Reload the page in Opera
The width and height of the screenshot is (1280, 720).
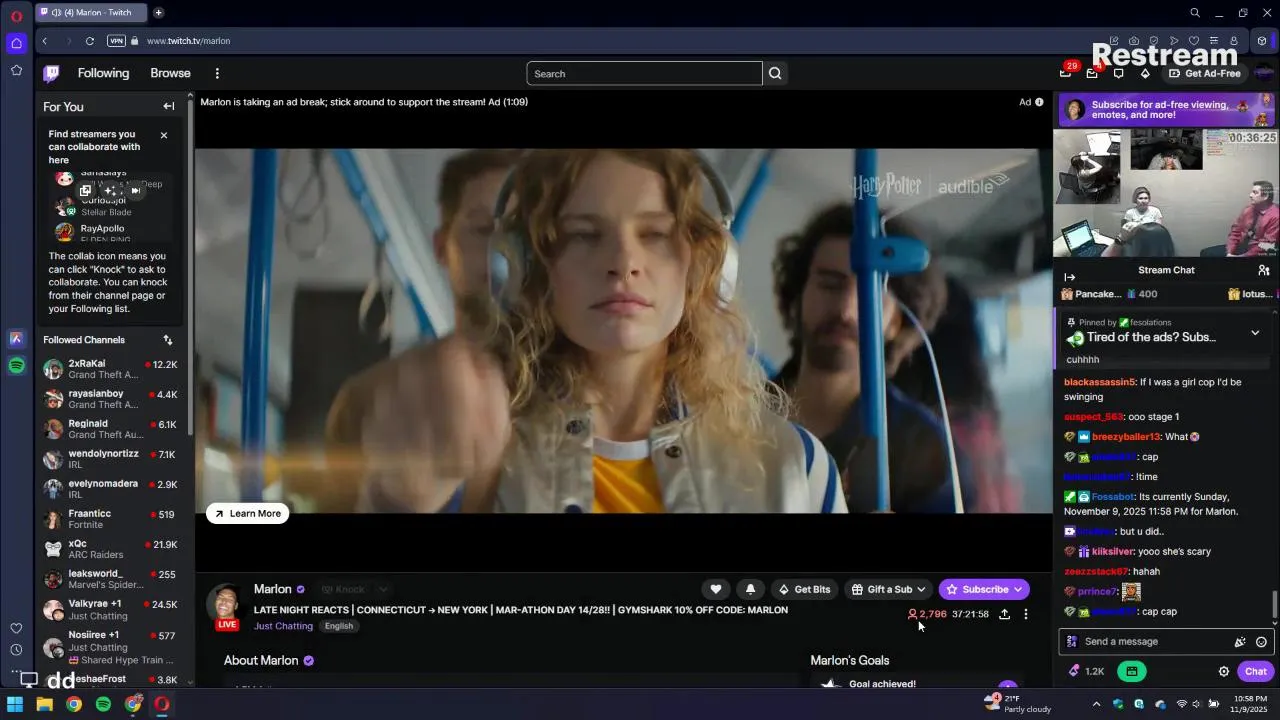click(x=90, y=41)
